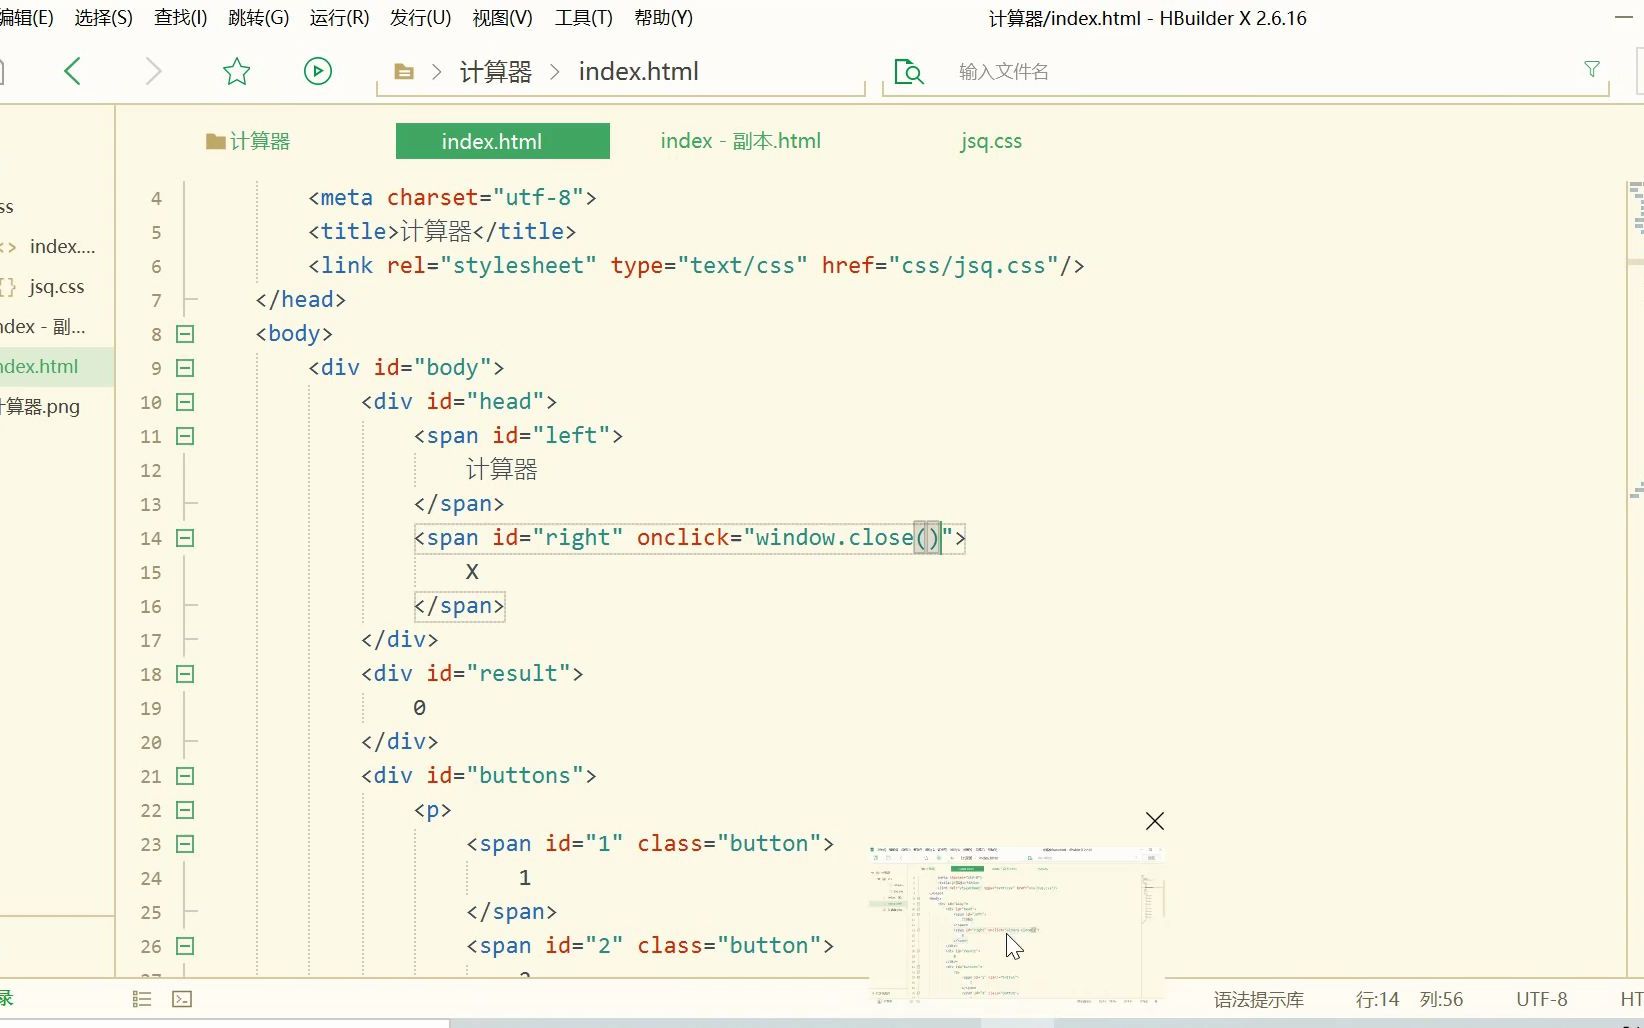Click the back navigation arrow
The image size is (1644, 1028).
(x=72, y=71)
